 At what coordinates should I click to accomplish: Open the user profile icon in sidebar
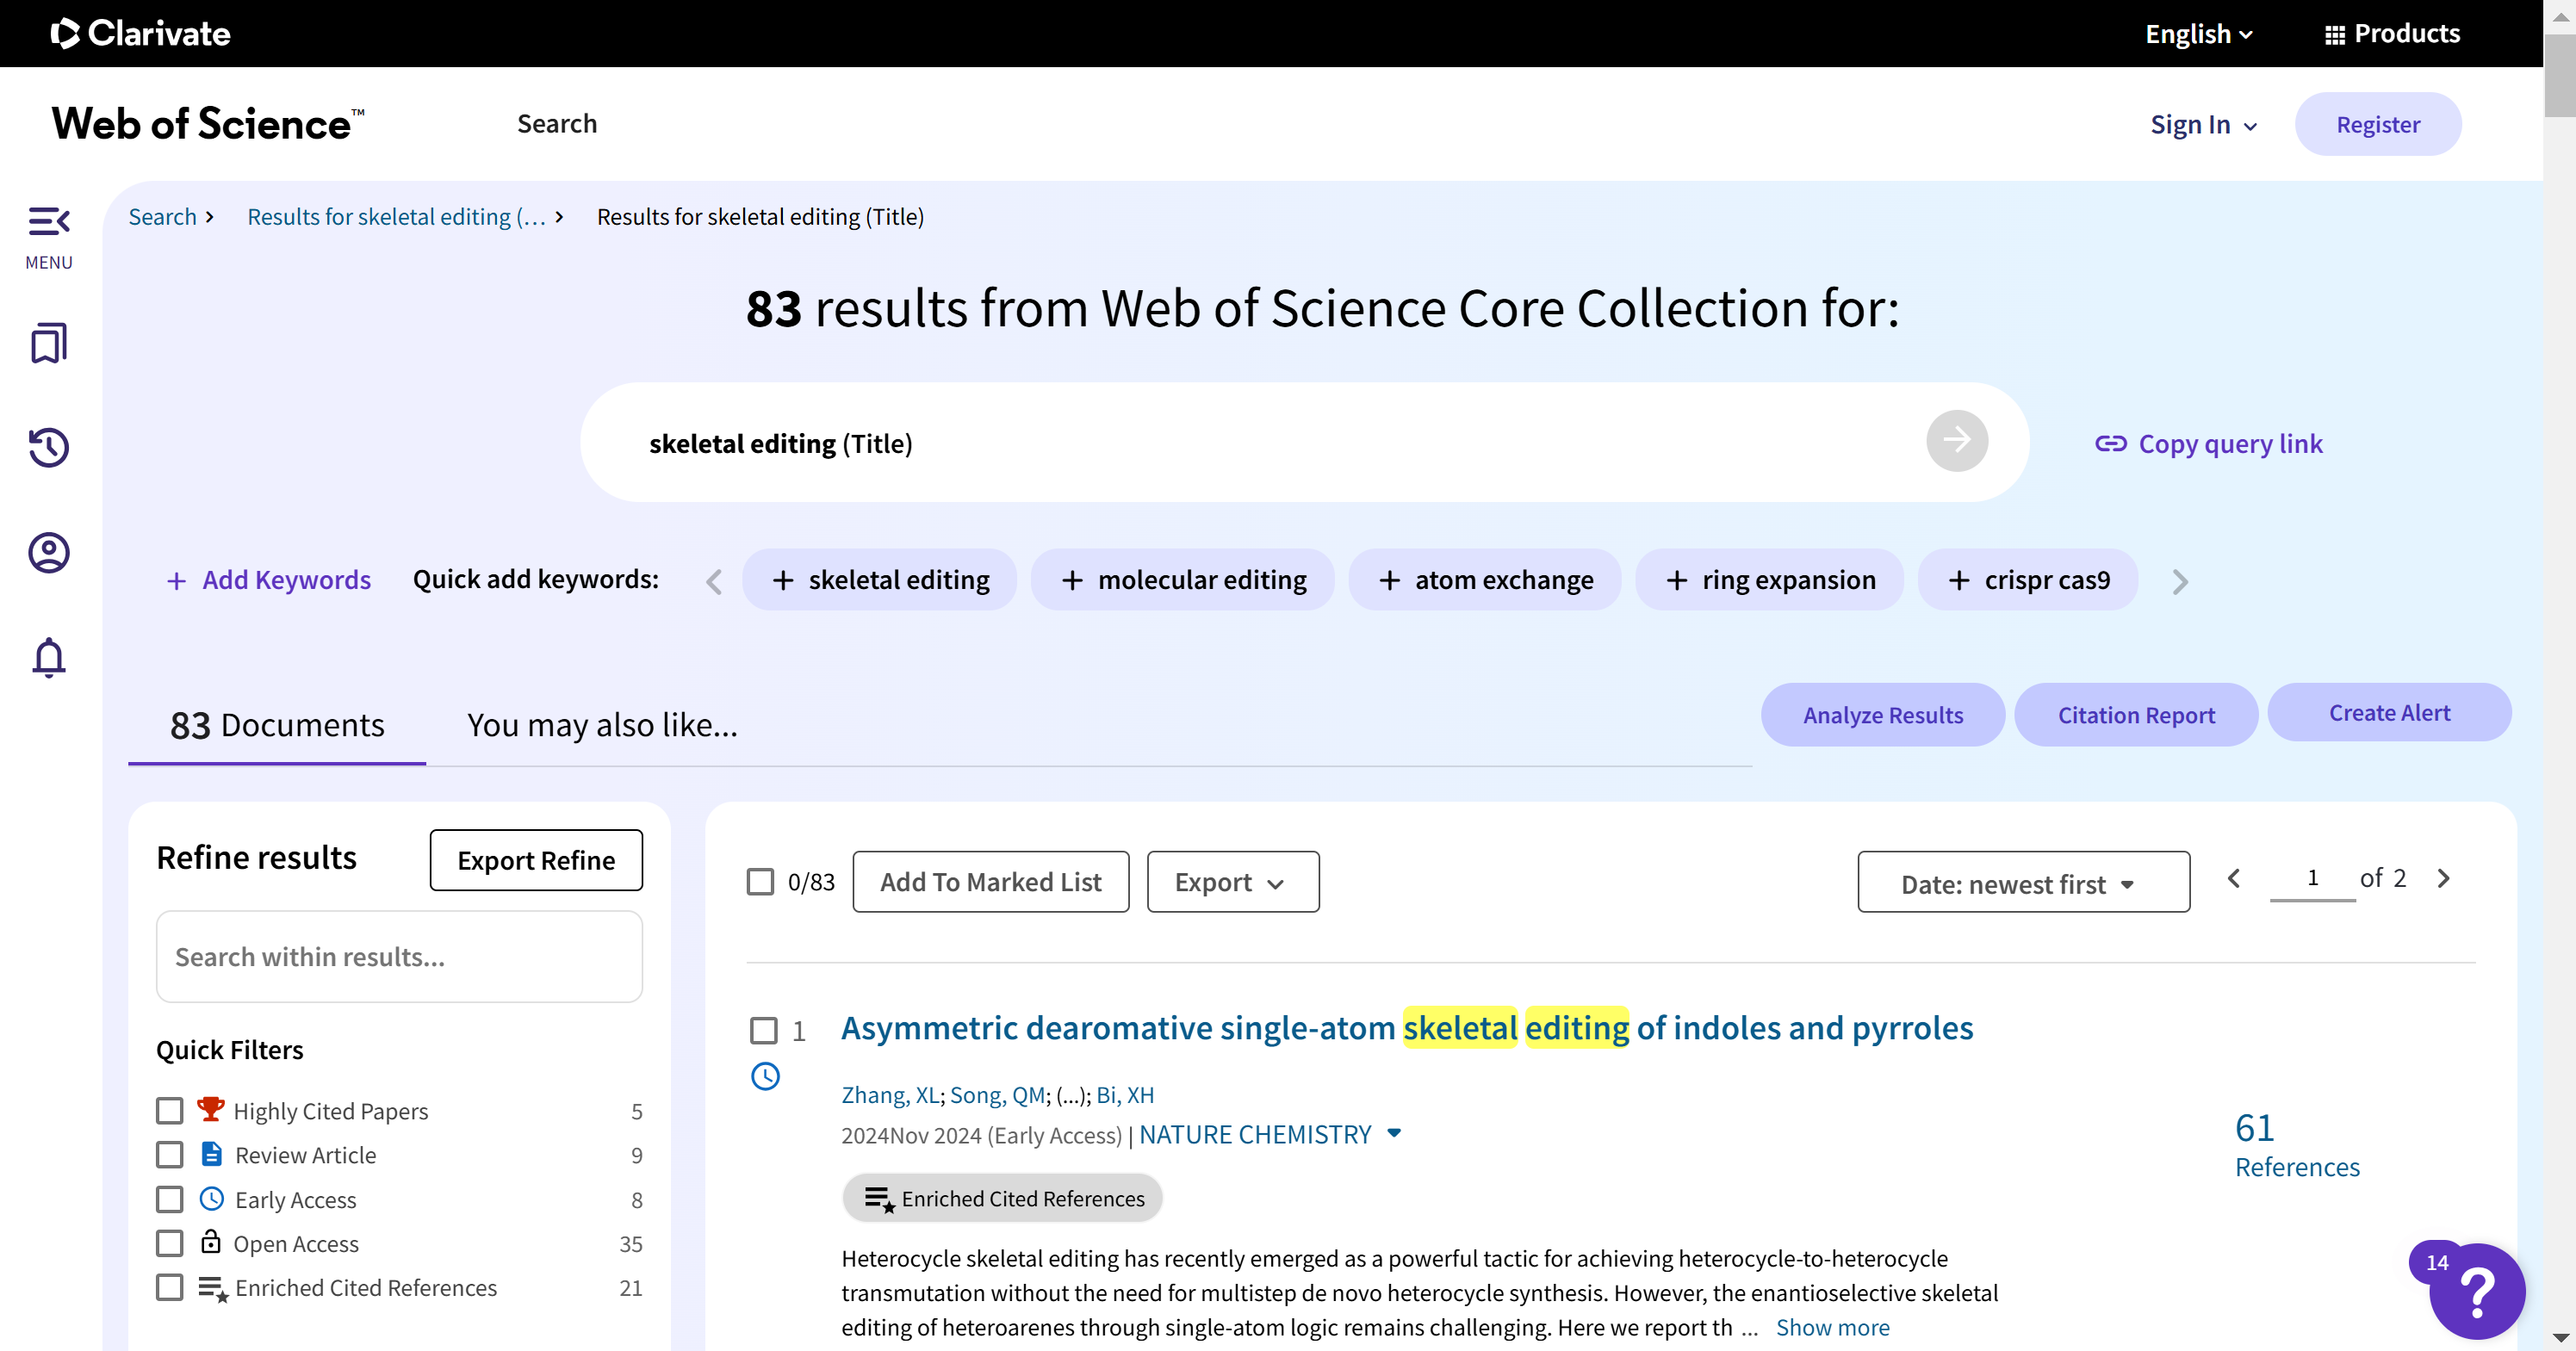(48, 552)
